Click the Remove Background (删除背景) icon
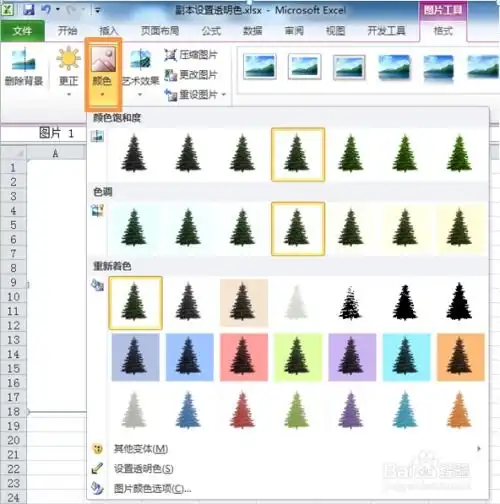The width and height of the screenshot is (500, 504). tap(23, 60)
